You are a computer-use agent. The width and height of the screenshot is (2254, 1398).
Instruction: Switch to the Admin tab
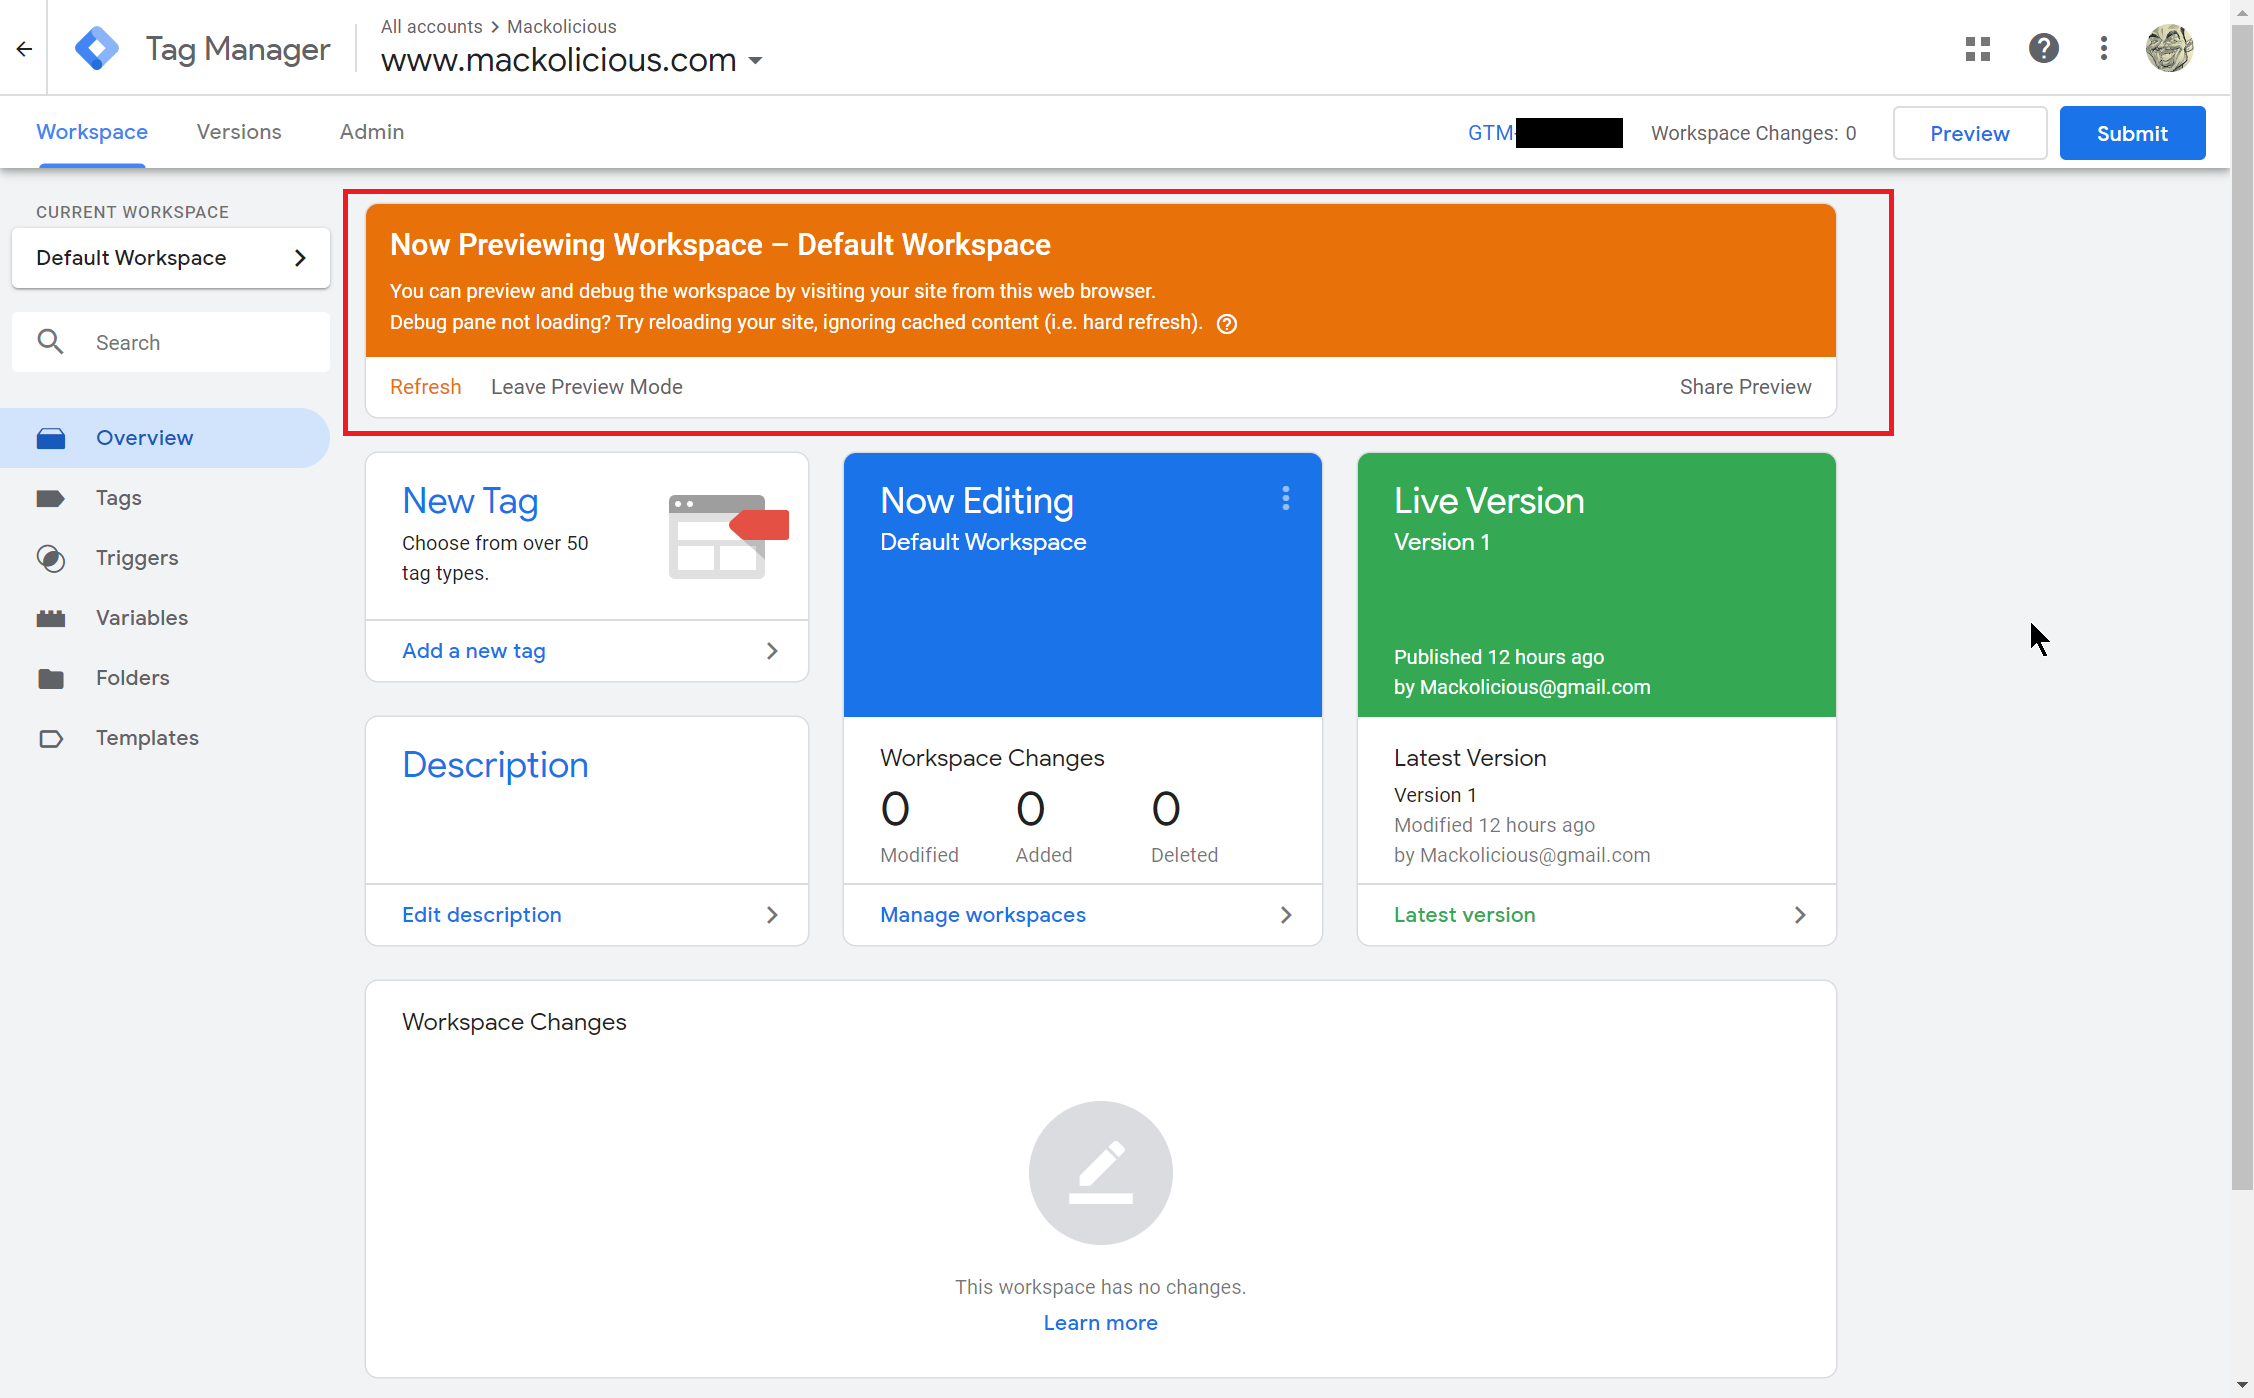pos(372,132)
